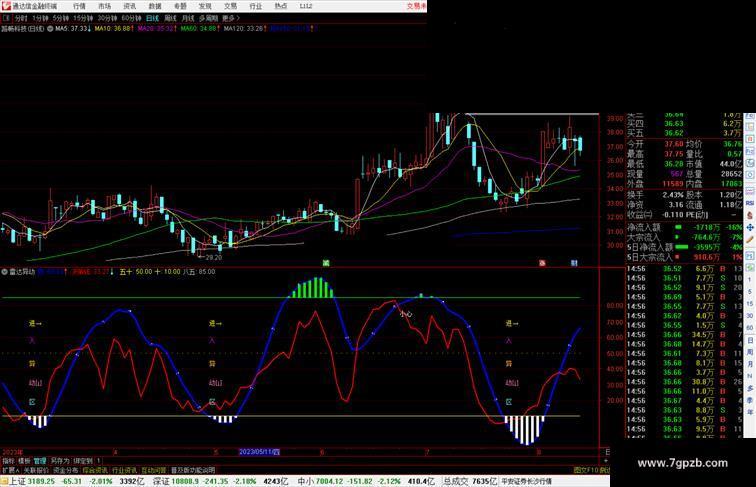Open the 行业资讯 bottom tab
This screenshot has width=756, height=487.
[124, 470]
